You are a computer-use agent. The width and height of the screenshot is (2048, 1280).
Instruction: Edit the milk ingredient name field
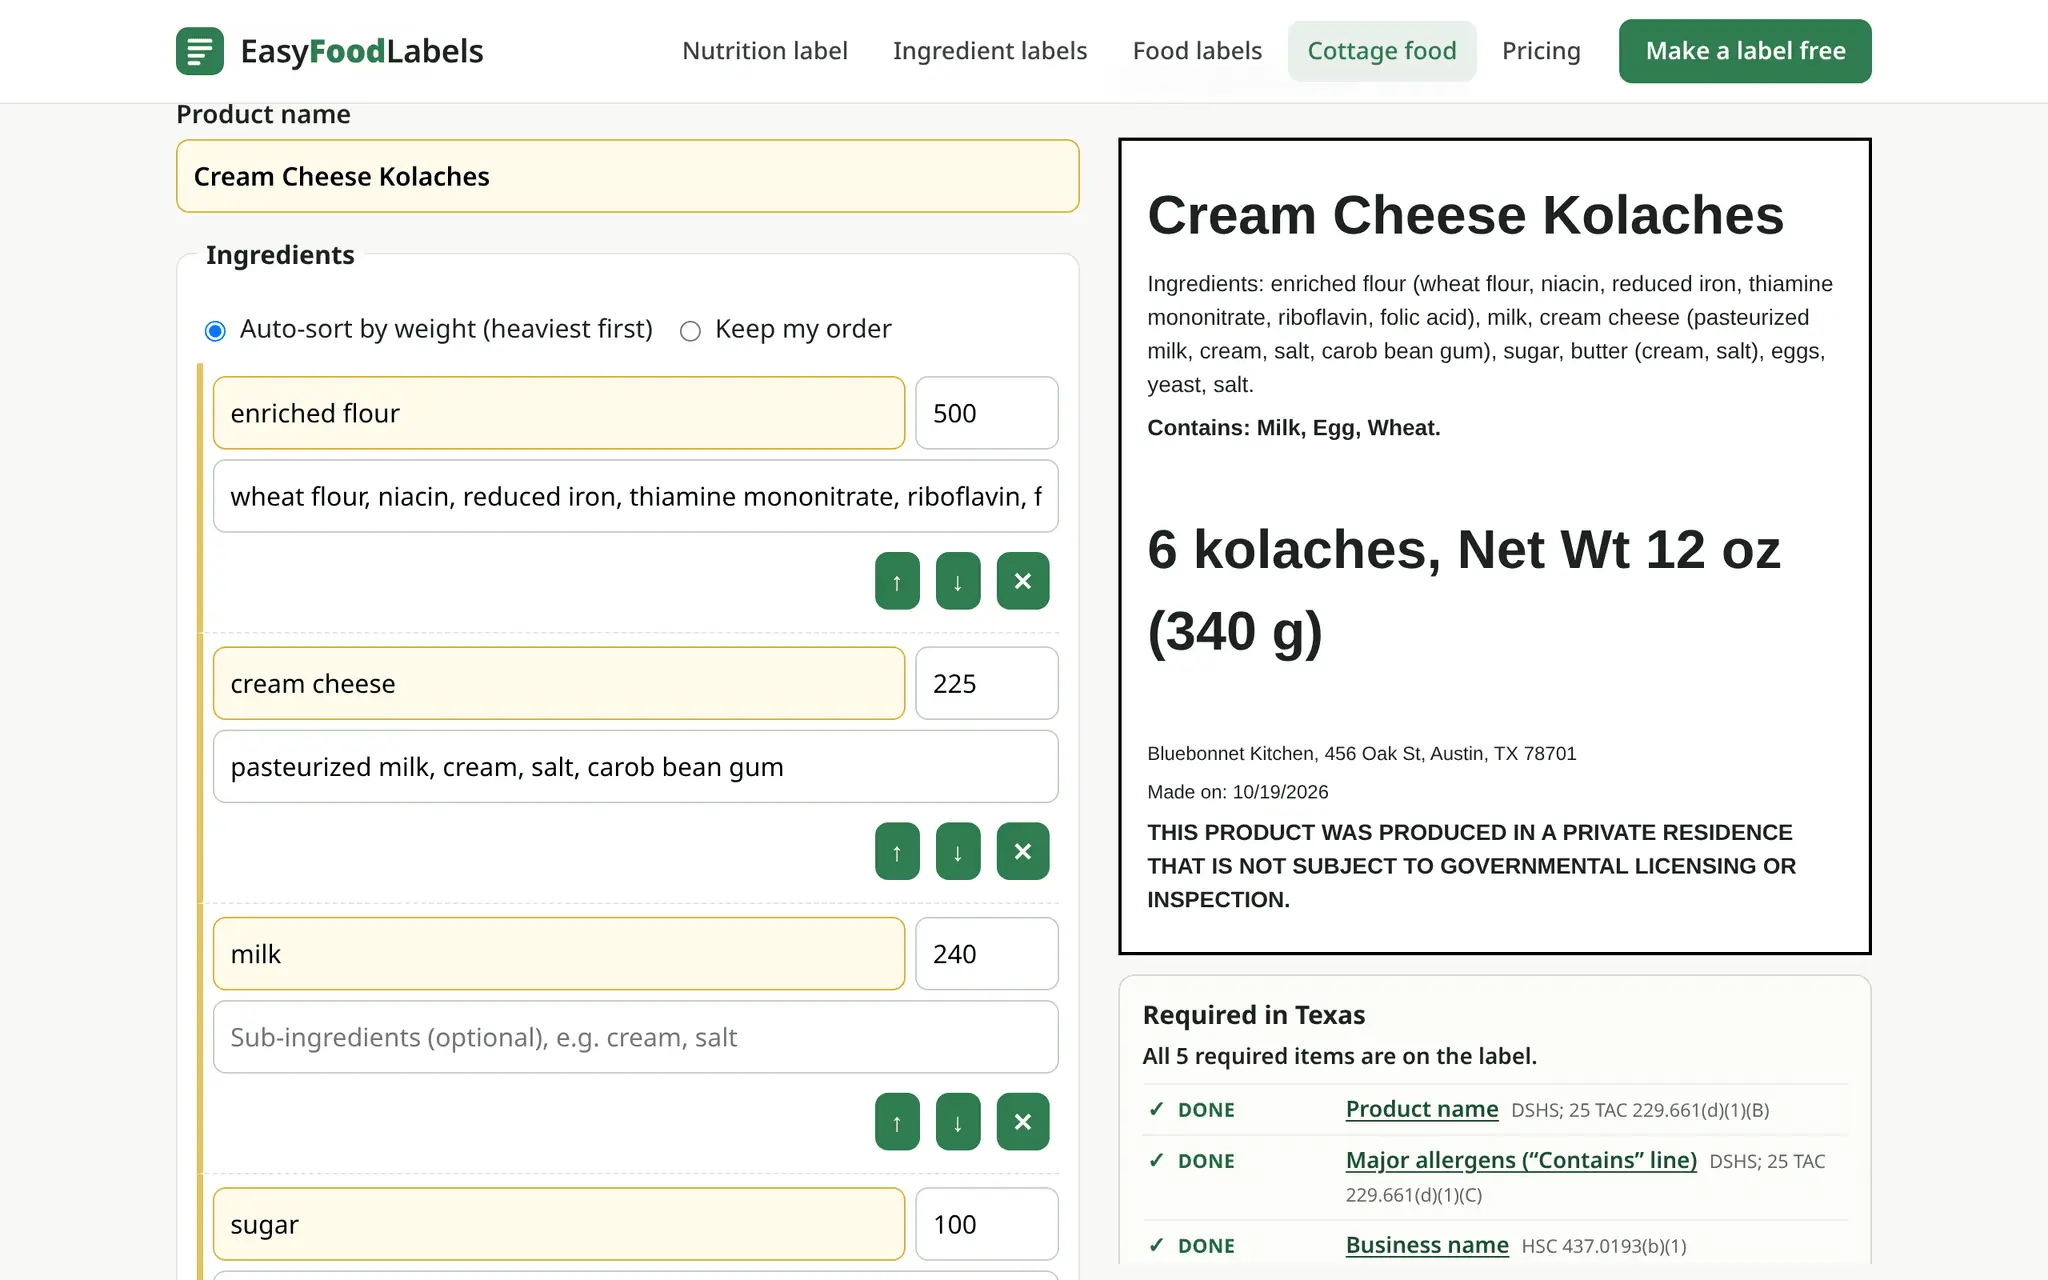559,954
